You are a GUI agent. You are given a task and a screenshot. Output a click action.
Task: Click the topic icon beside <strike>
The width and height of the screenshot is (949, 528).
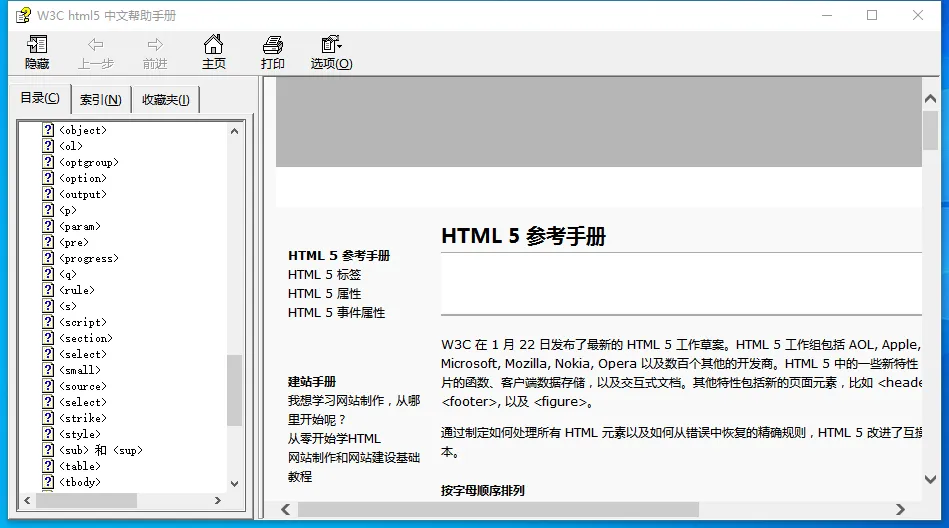click(x=48, y=418)
